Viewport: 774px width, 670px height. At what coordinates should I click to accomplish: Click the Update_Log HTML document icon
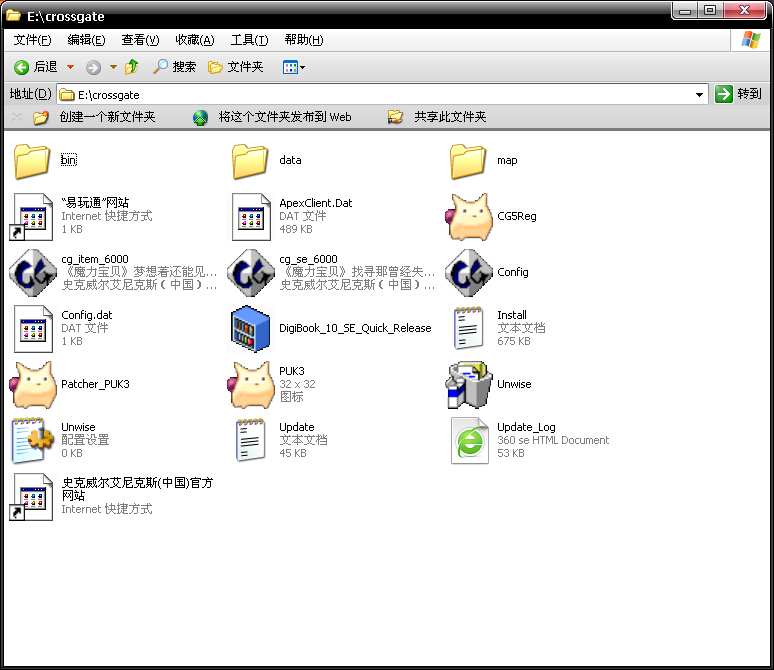tap(468, 441)
